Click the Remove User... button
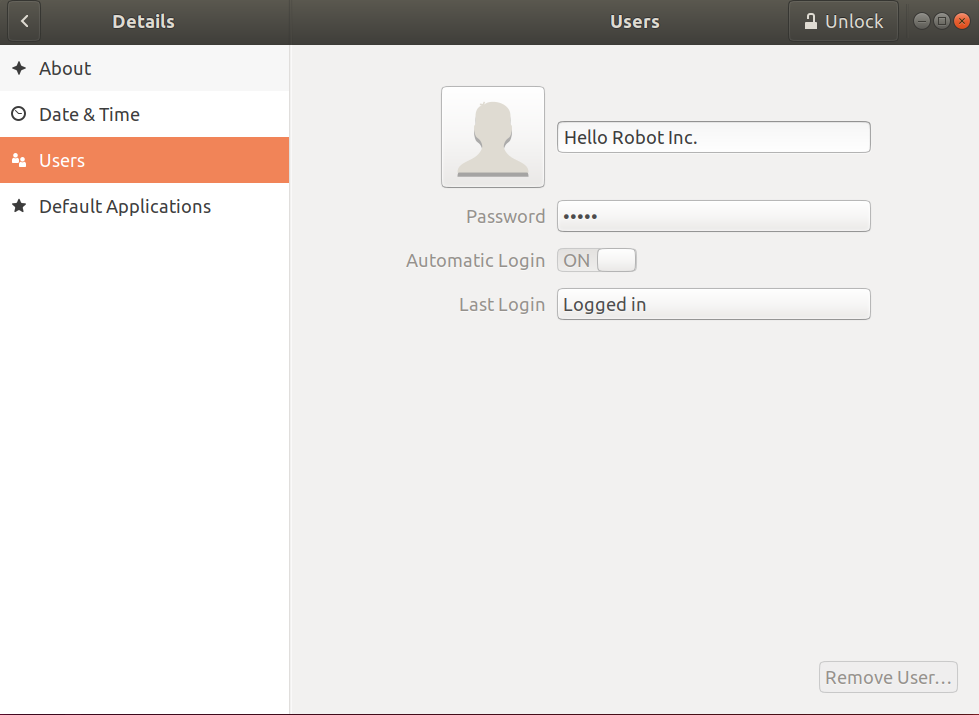The image size is (979, 715). 888,677
